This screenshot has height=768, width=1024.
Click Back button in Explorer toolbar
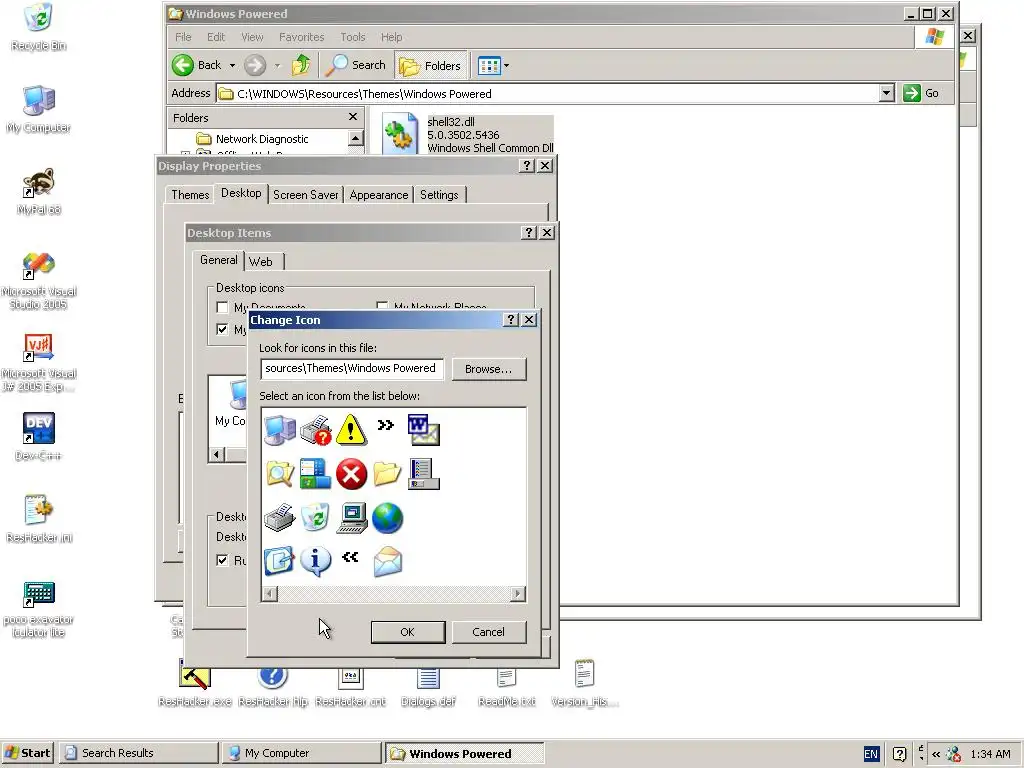coord(197,65)
